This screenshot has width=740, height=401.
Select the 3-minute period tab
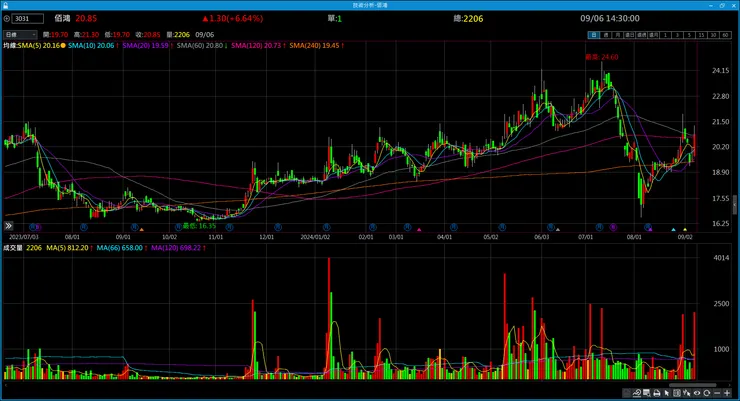(678, 35)
